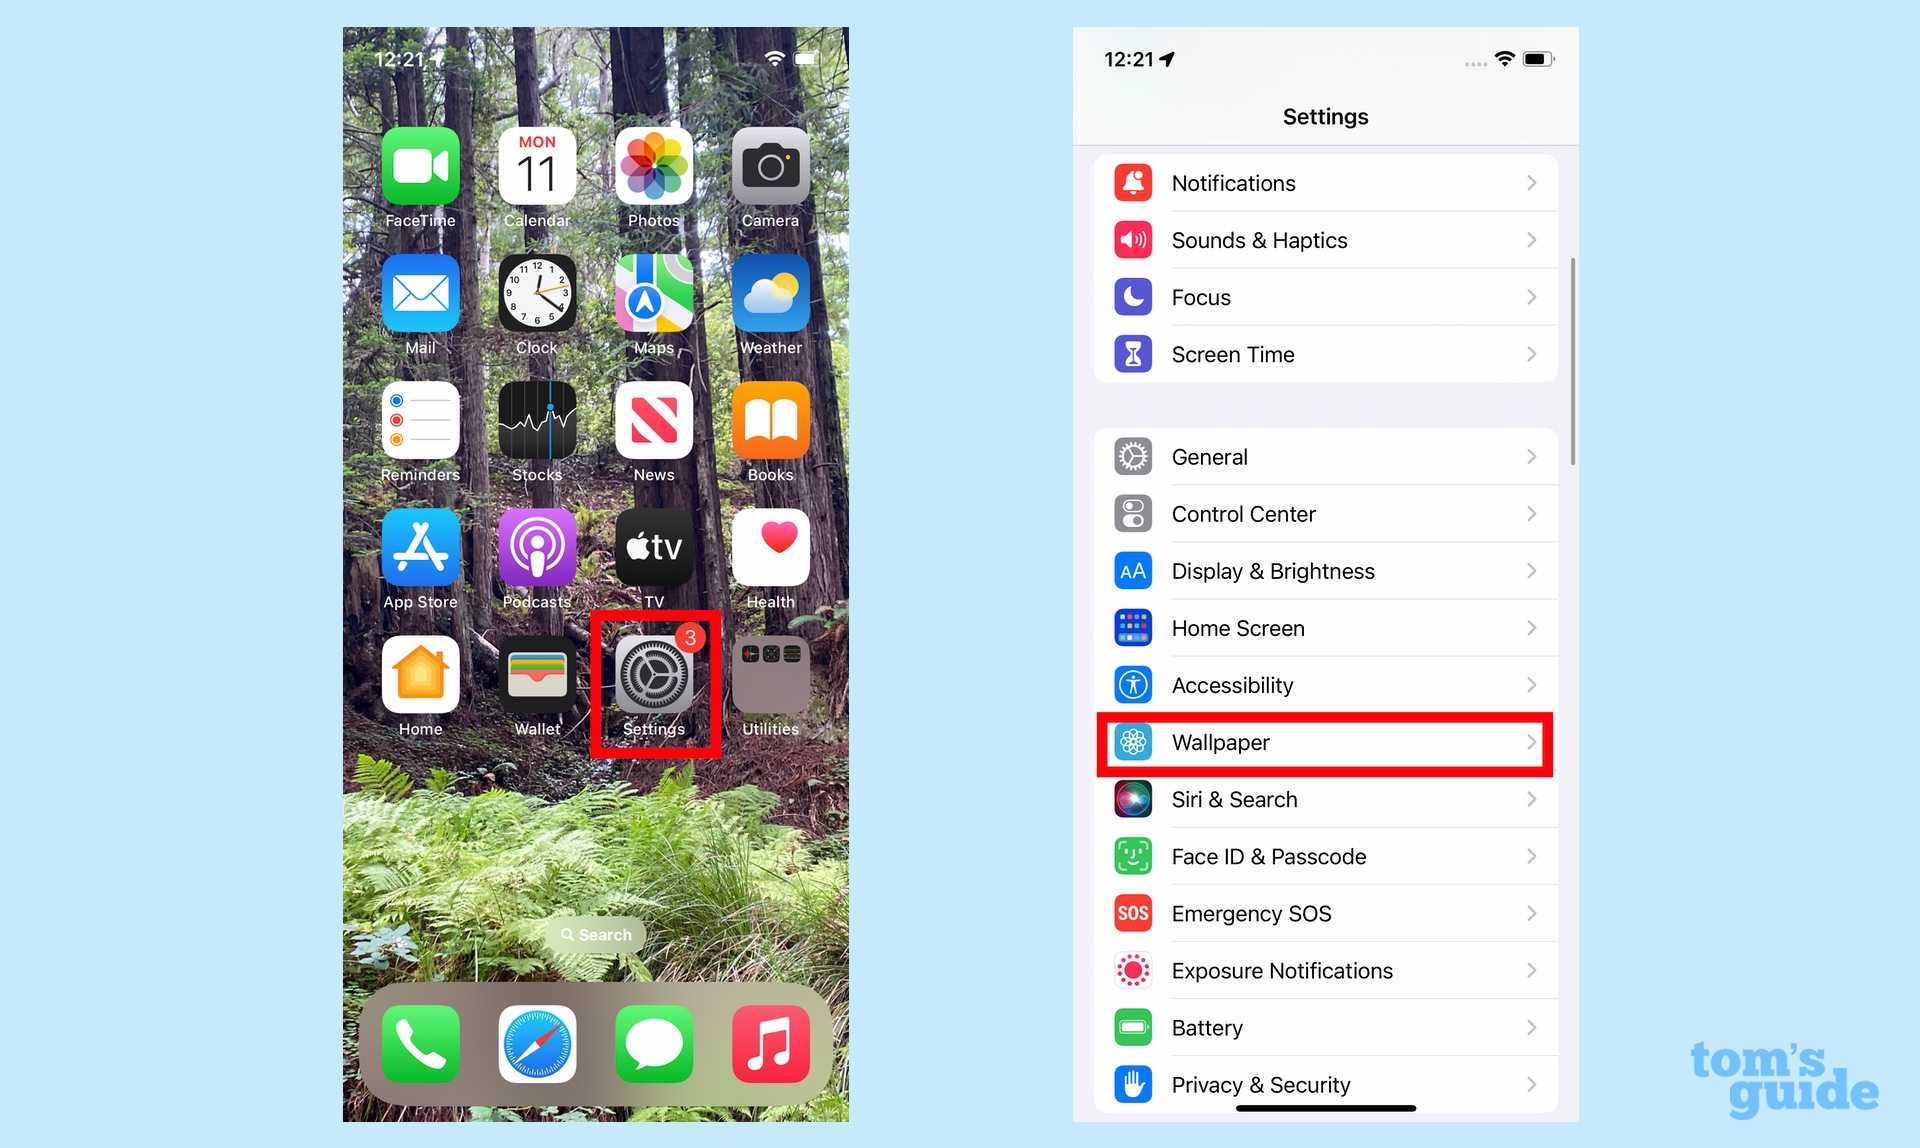The height and width of the screenshot is (1148, 1920).
Task: Open Screen Time settings option
Action: 1324,354
